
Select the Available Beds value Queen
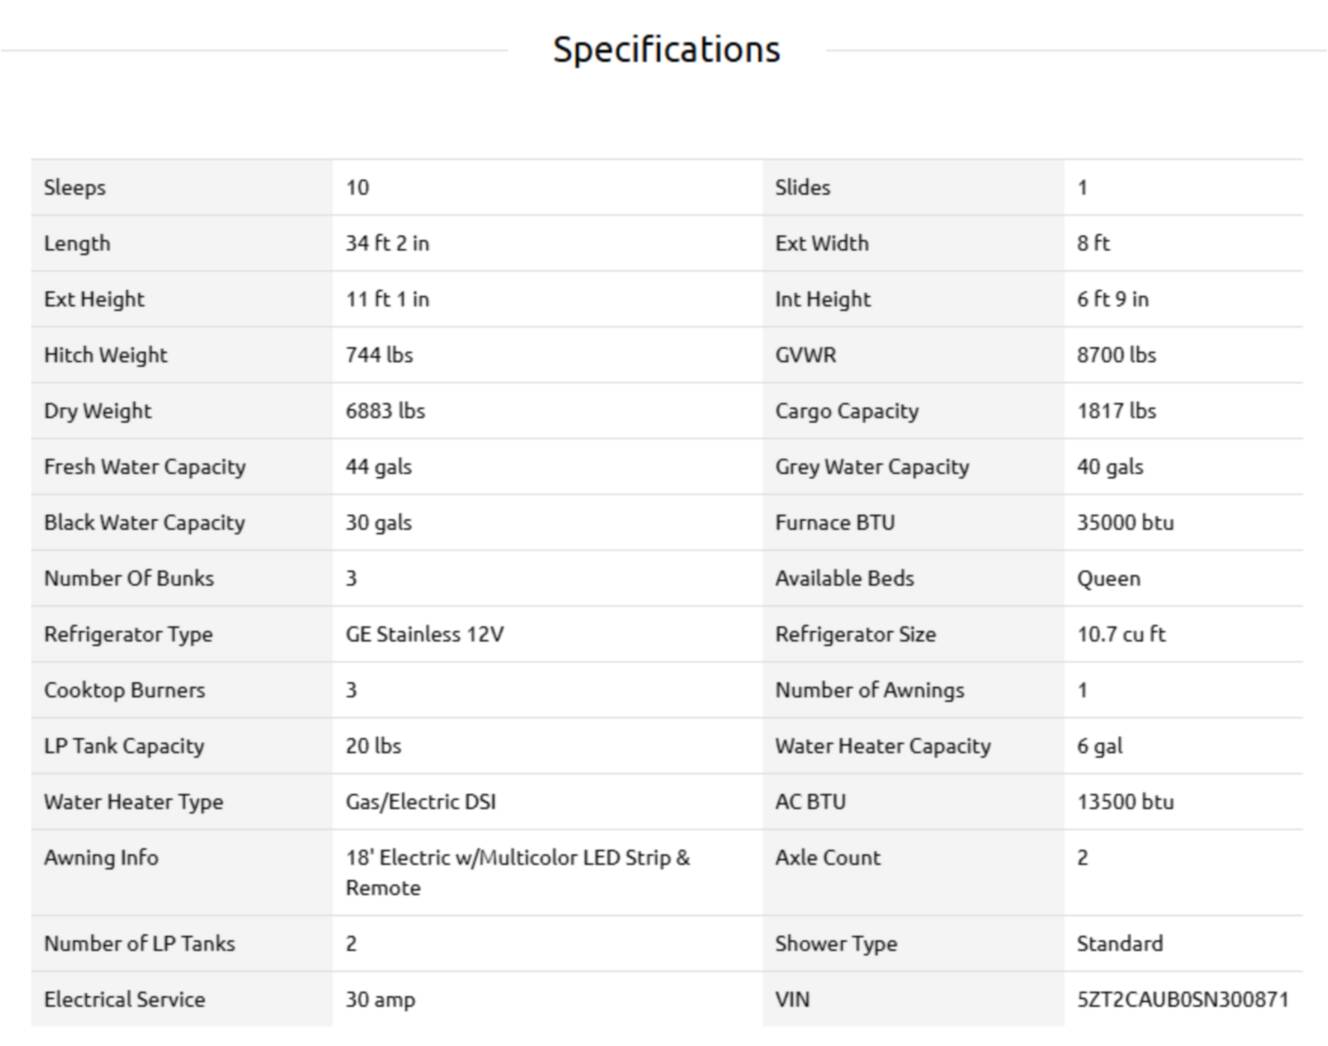click(x=1108, y=578)
